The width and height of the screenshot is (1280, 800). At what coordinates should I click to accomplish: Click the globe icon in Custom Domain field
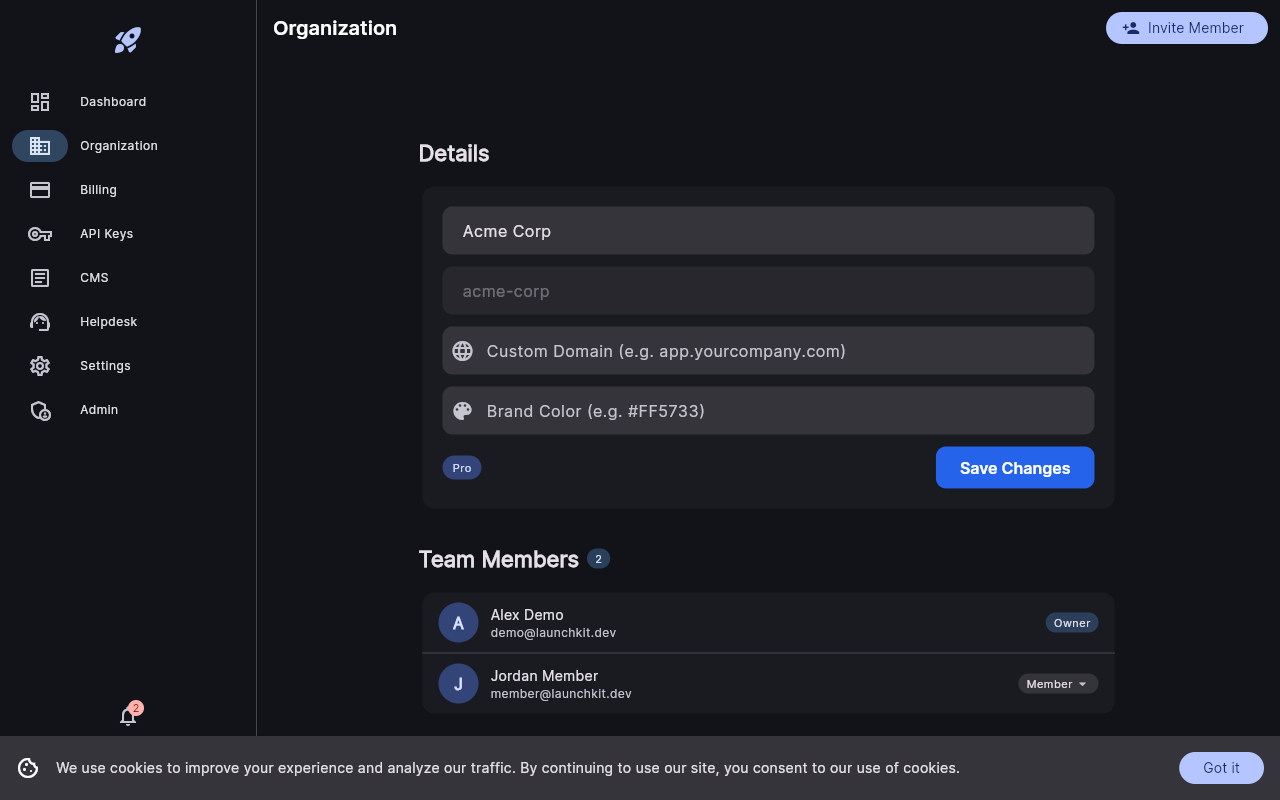(462, 351)
